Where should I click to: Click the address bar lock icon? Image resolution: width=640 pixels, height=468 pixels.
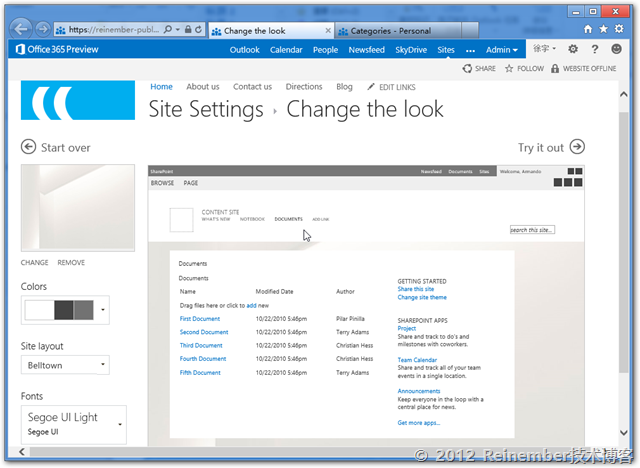[188, 29]
